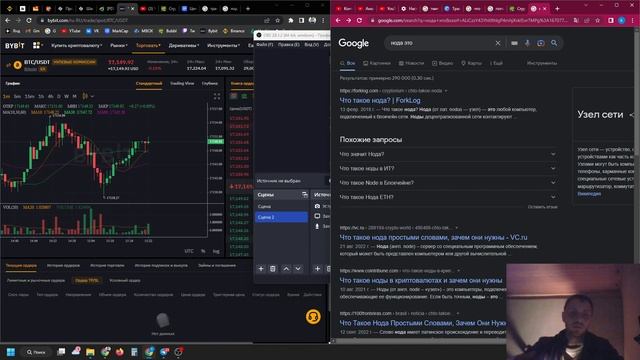Open Google on-screen keyboard
This screenshot has height=360, width=640.
[514, 43]
